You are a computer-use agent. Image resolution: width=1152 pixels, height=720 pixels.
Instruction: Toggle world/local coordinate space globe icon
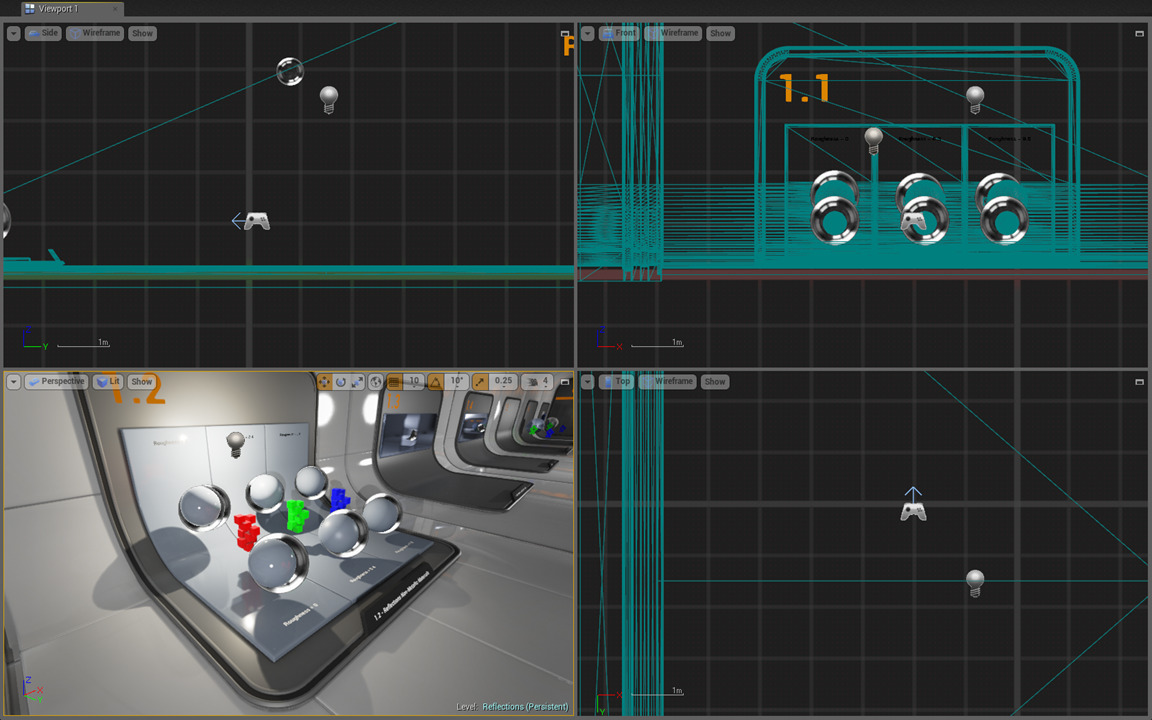[x=376, y=381]
